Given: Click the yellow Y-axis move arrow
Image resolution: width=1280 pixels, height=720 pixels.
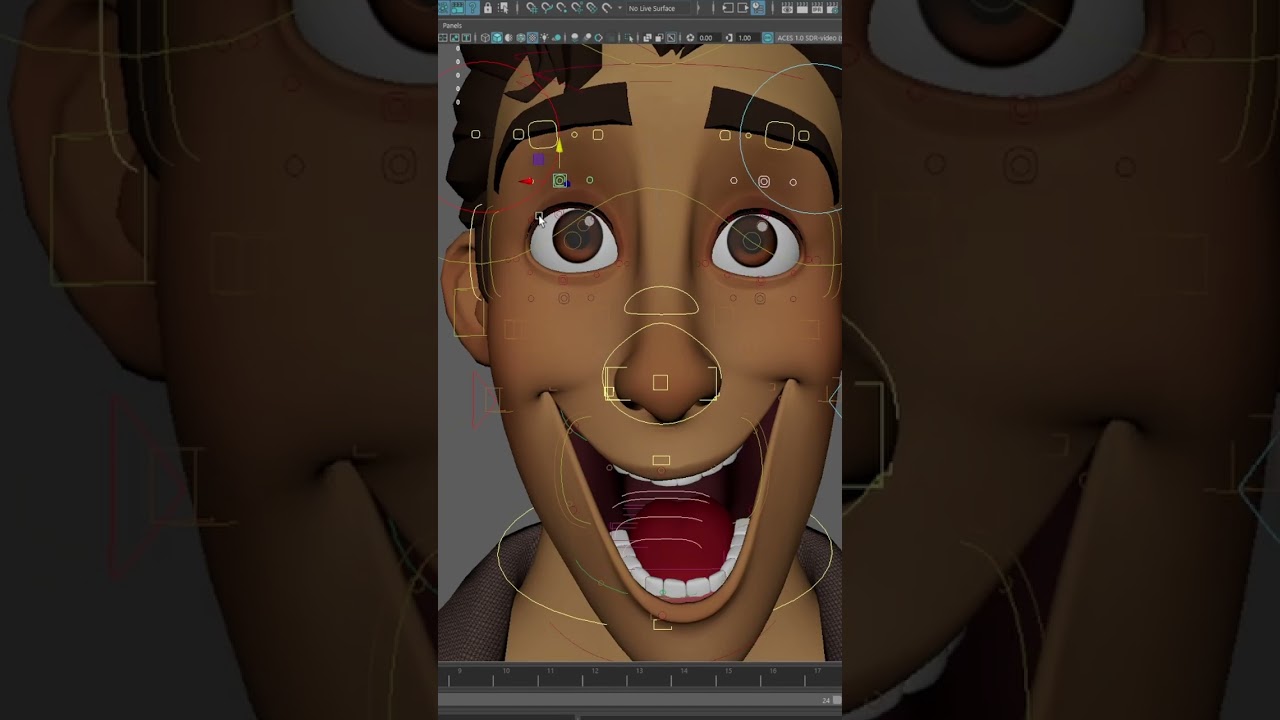Looking at the screenshot, I should click(559, 146).
